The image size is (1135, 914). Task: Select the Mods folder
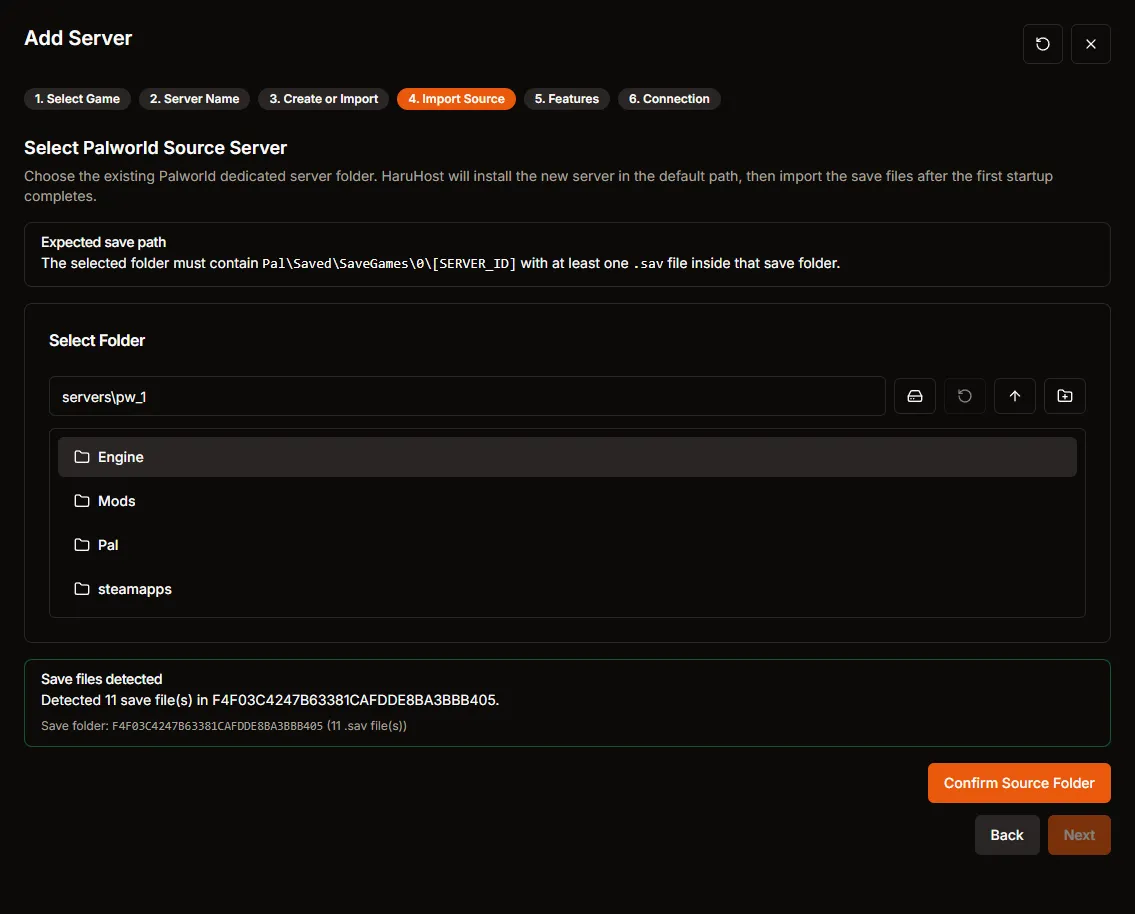pyautogui.click(x=116, y=501)
